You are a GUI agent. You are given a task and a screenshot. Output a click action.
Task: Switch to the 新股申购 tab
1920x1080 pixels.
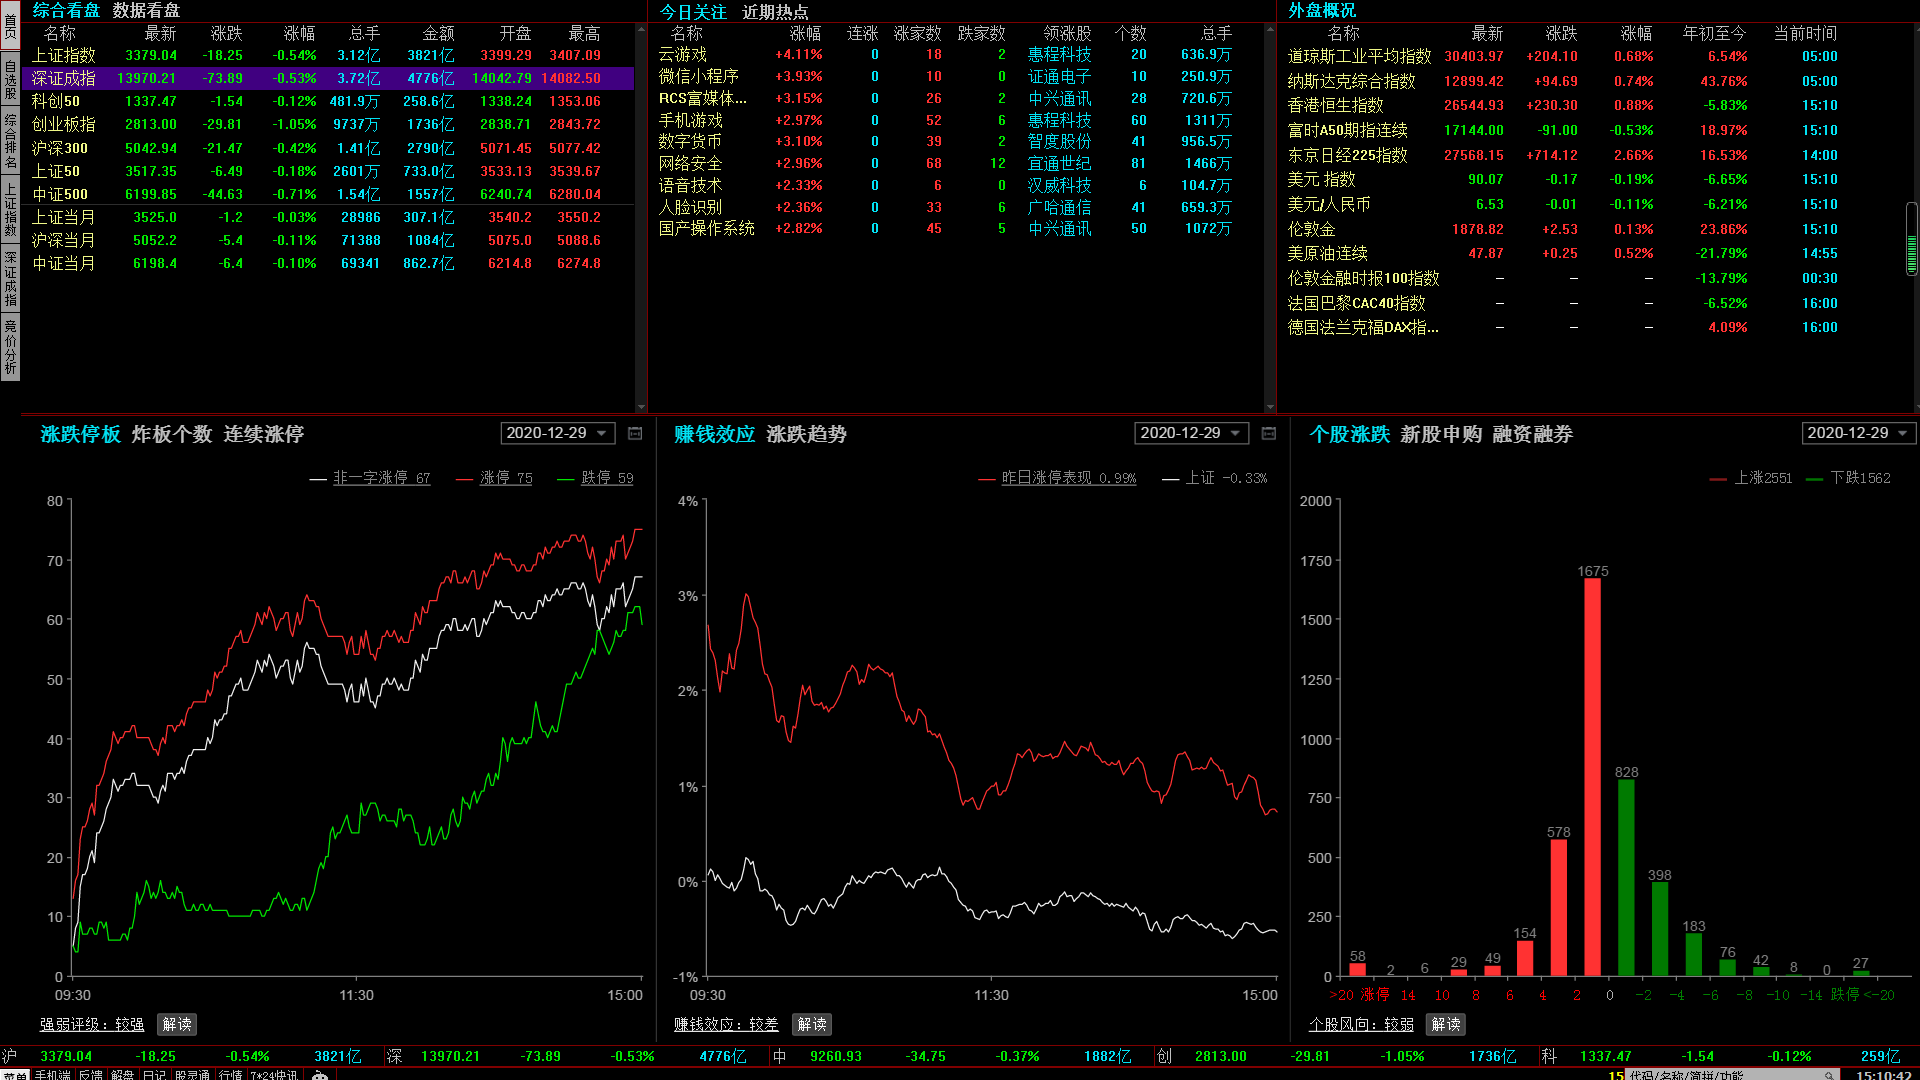point(1441,434)
